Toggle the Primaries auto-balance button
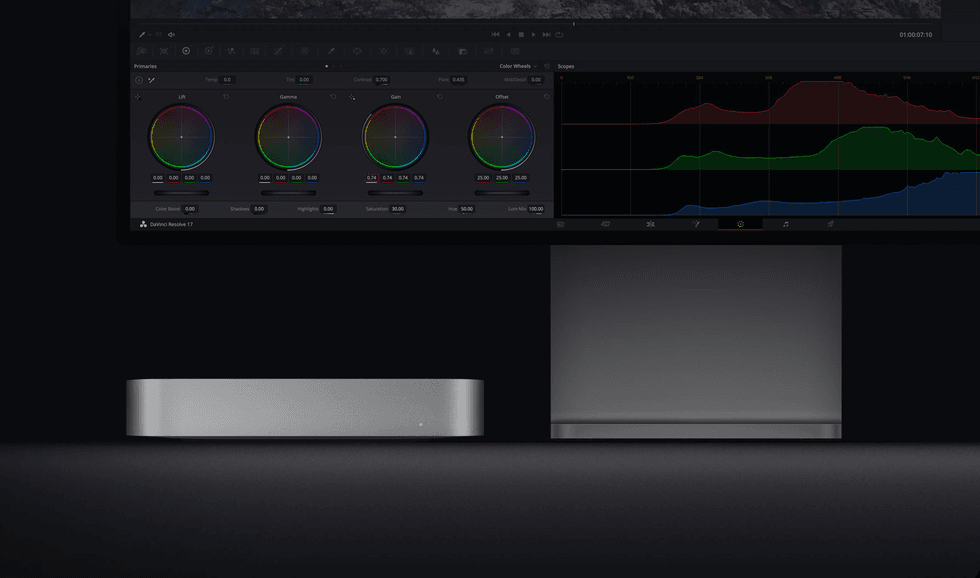The width and height of the screenshot is (980, 578). tap(138, 80)
